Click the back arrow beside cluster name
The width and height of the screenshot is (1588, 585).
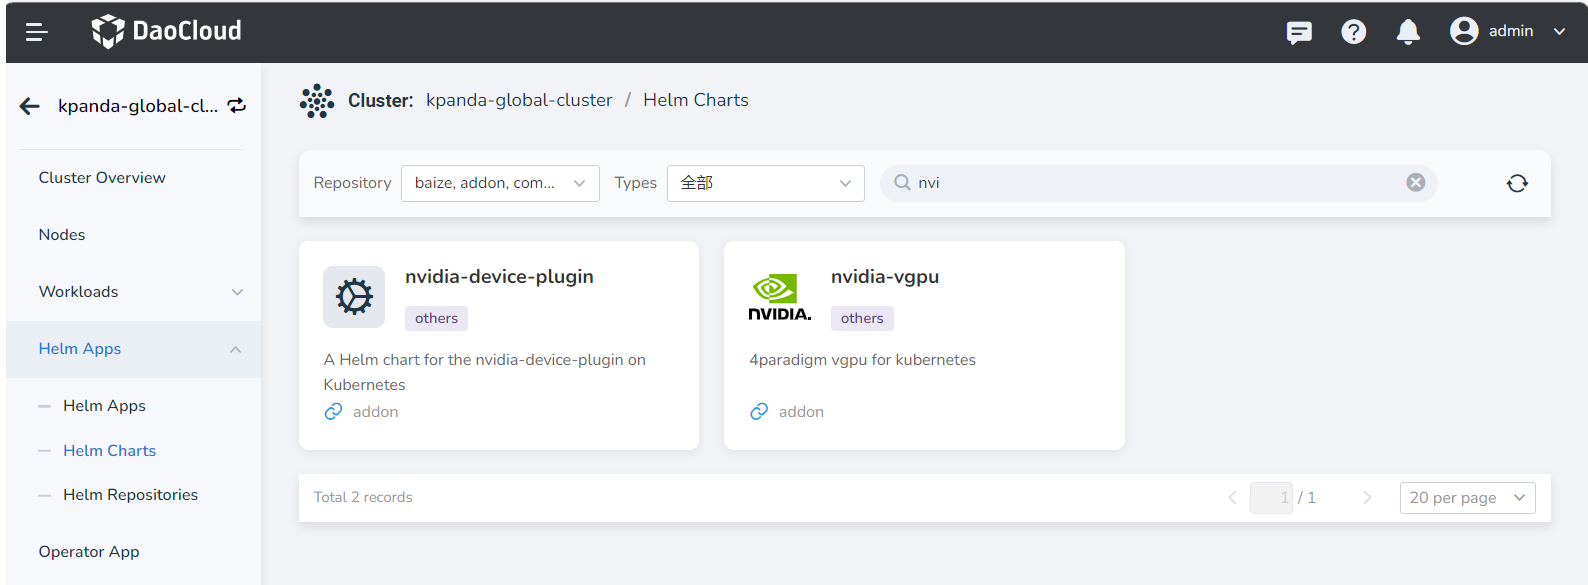click(x=30, y=106)
